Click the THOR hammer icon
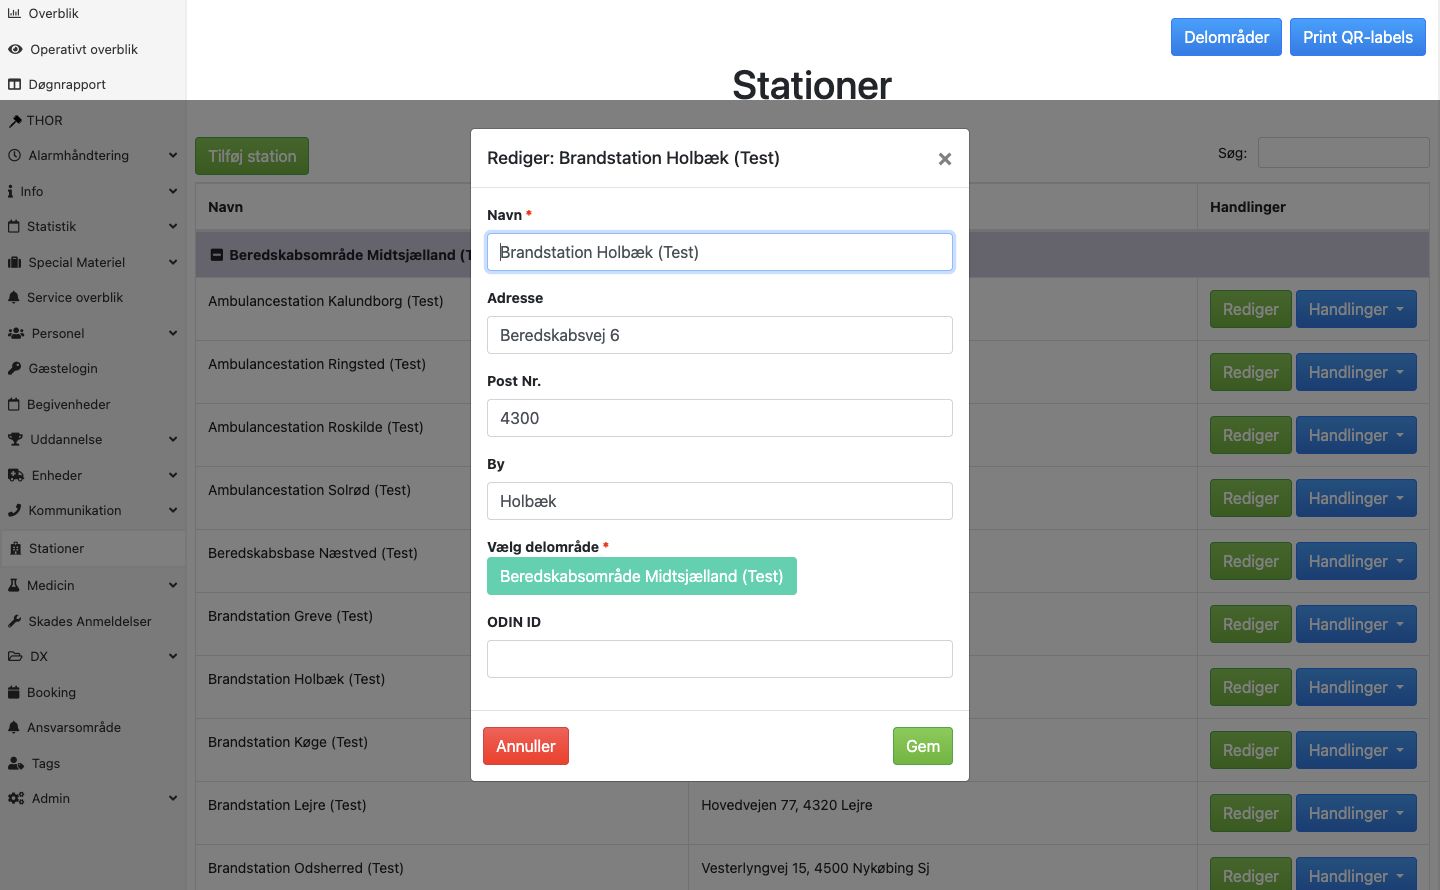 [x=14, y=121]
